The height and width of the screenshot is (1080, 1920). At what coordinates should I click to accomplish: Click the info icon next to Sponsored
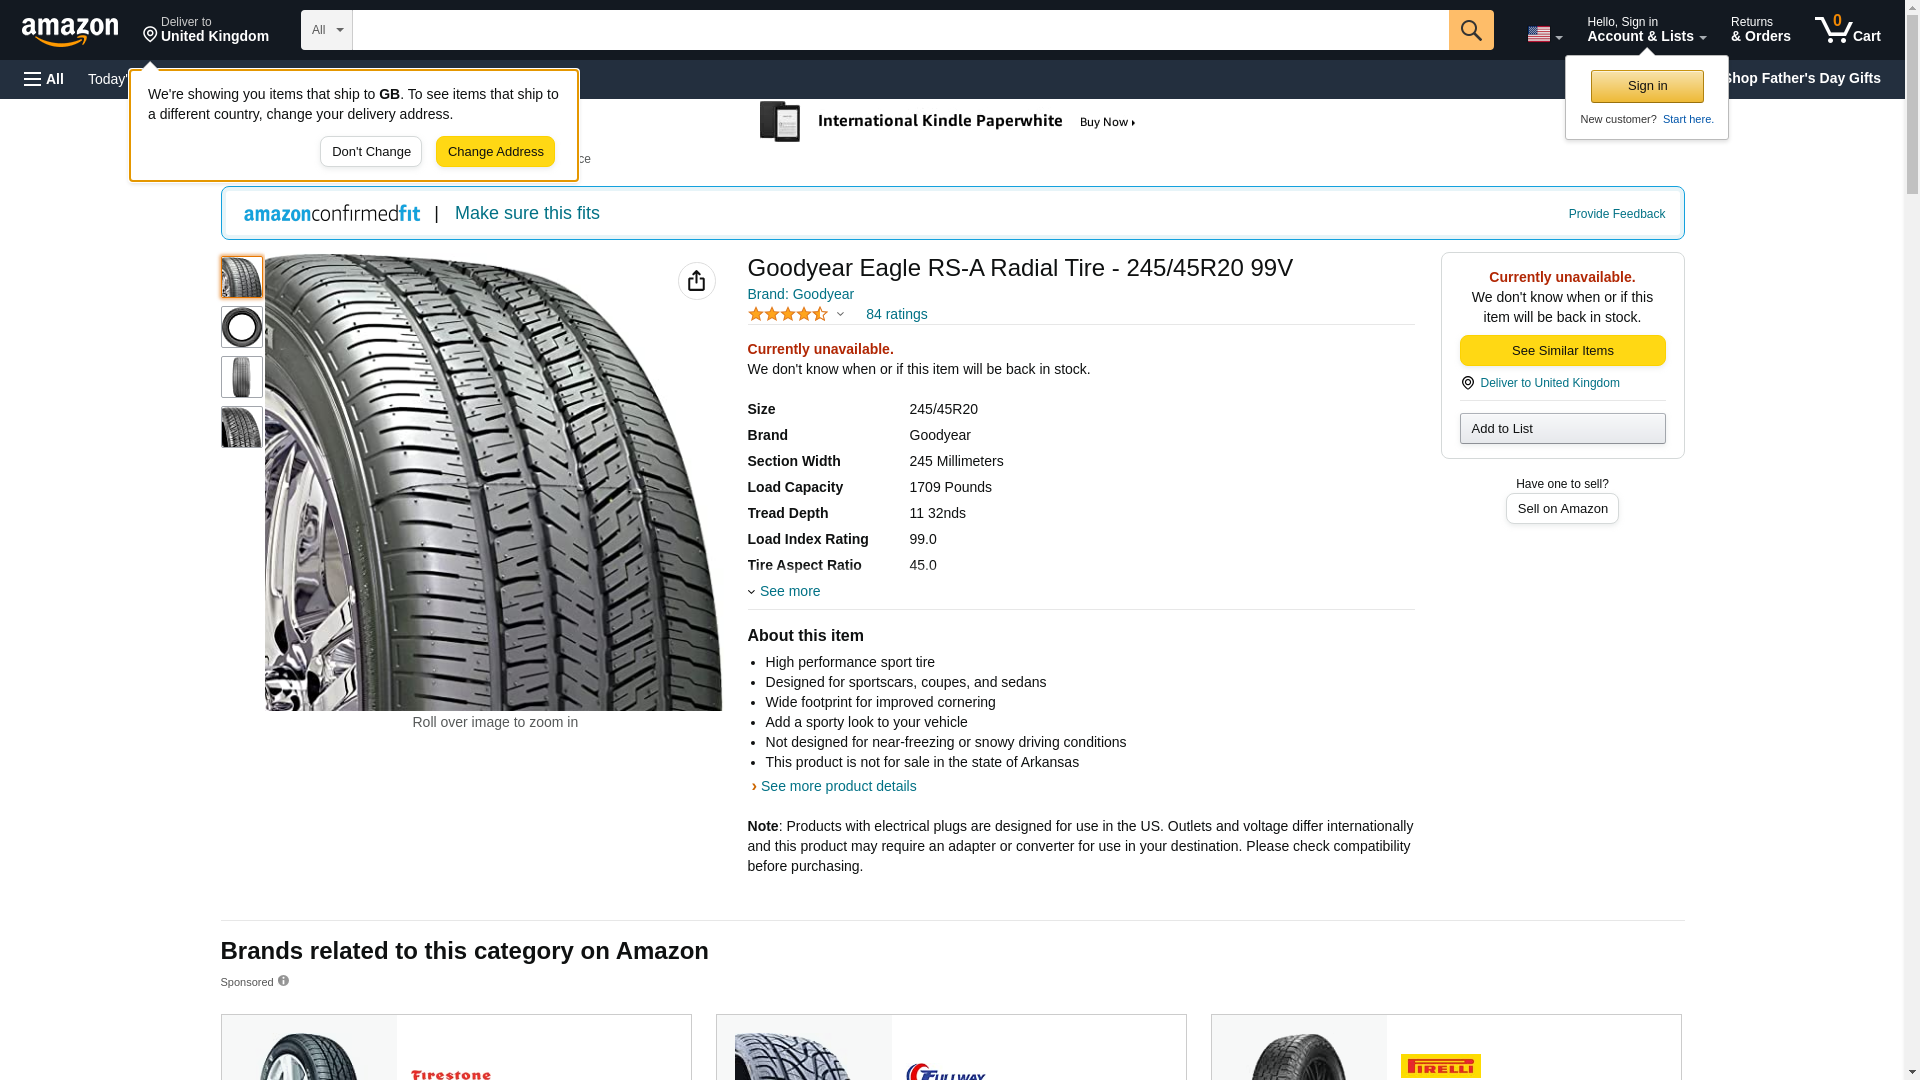pyautogui.click(x=283, y=981)
